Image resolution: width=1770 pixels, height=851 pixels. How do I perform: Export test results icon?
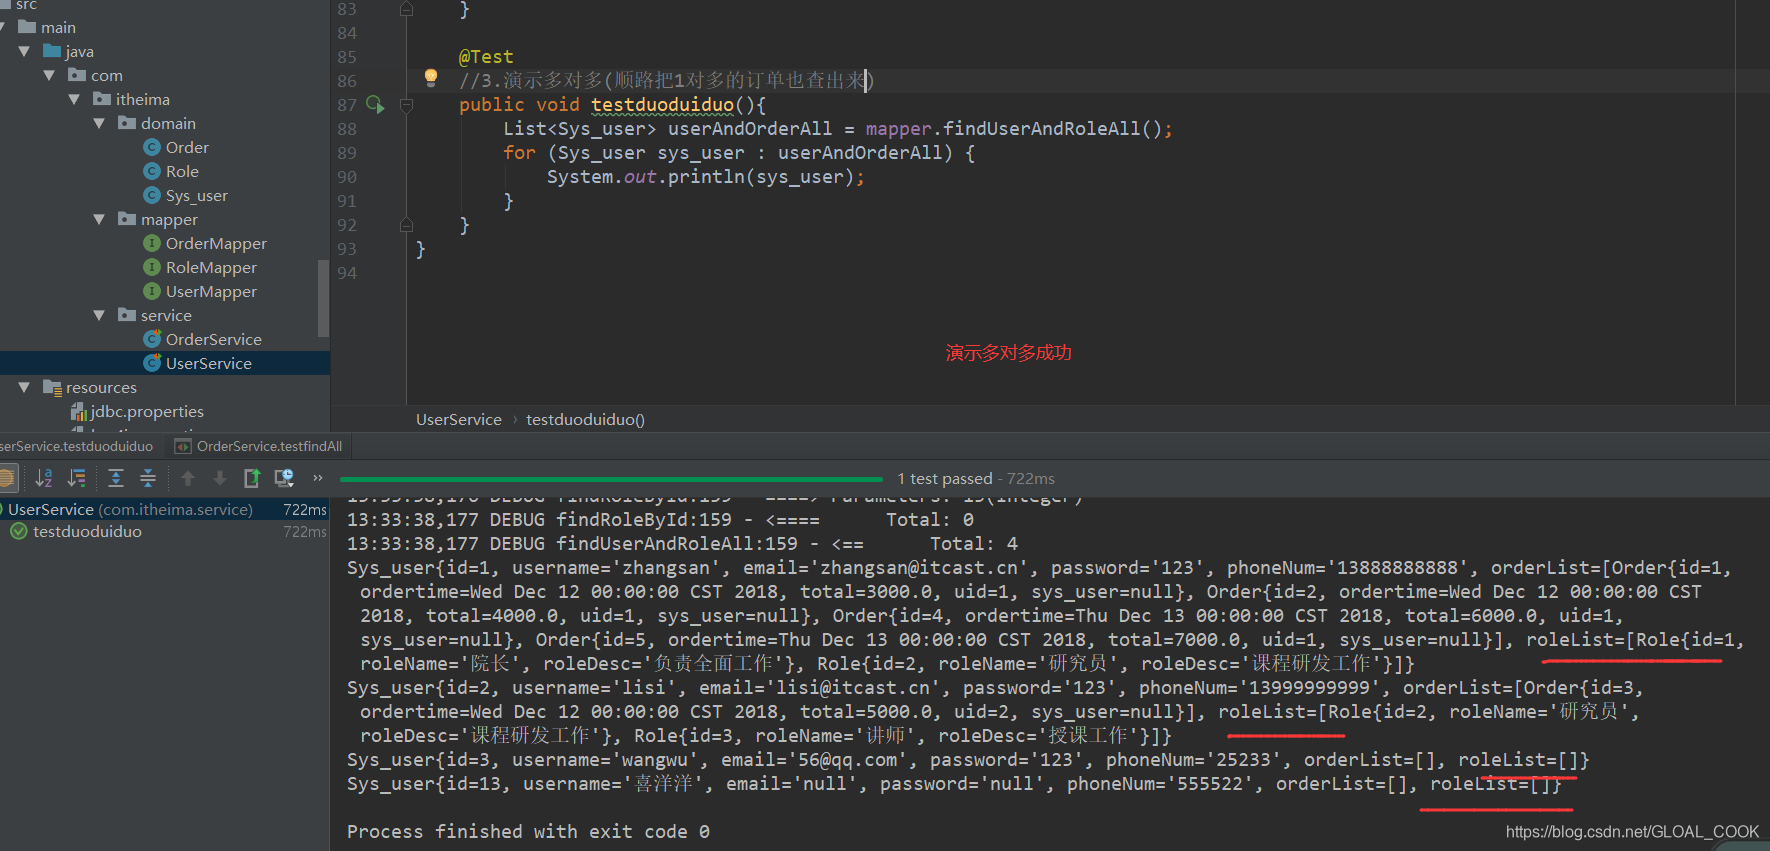coord(252,478)
